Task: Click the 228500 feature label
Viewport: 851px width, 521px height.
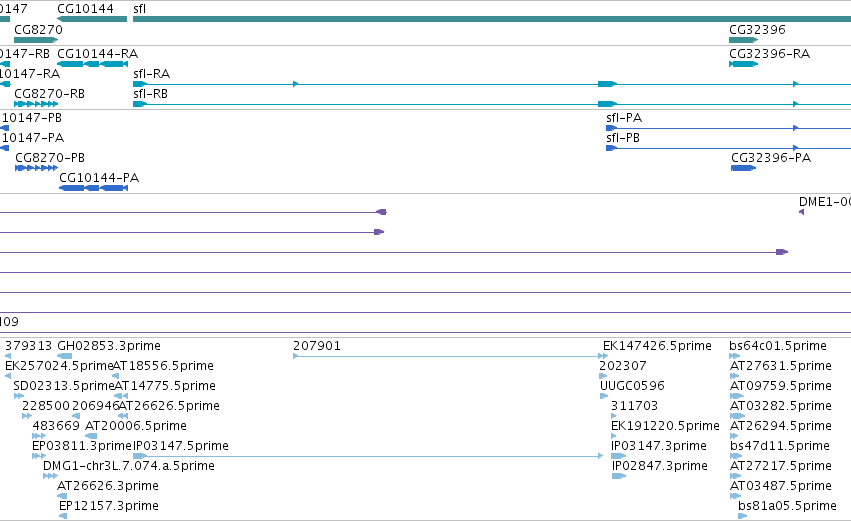Action: (x=46, y=406)
